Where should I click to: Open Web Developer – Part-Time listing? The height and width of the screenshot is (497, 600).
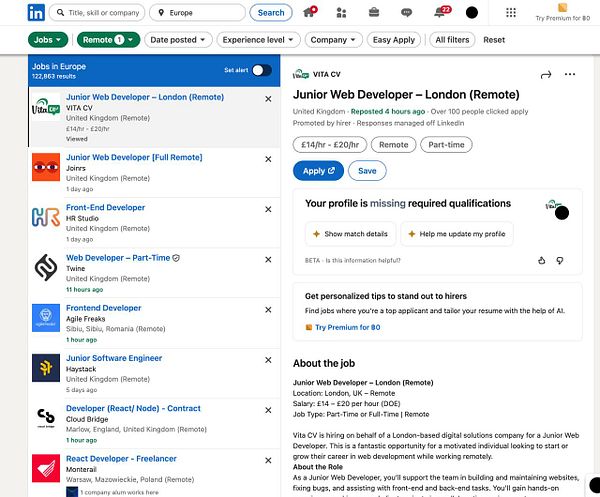click(x=118, y=258)
